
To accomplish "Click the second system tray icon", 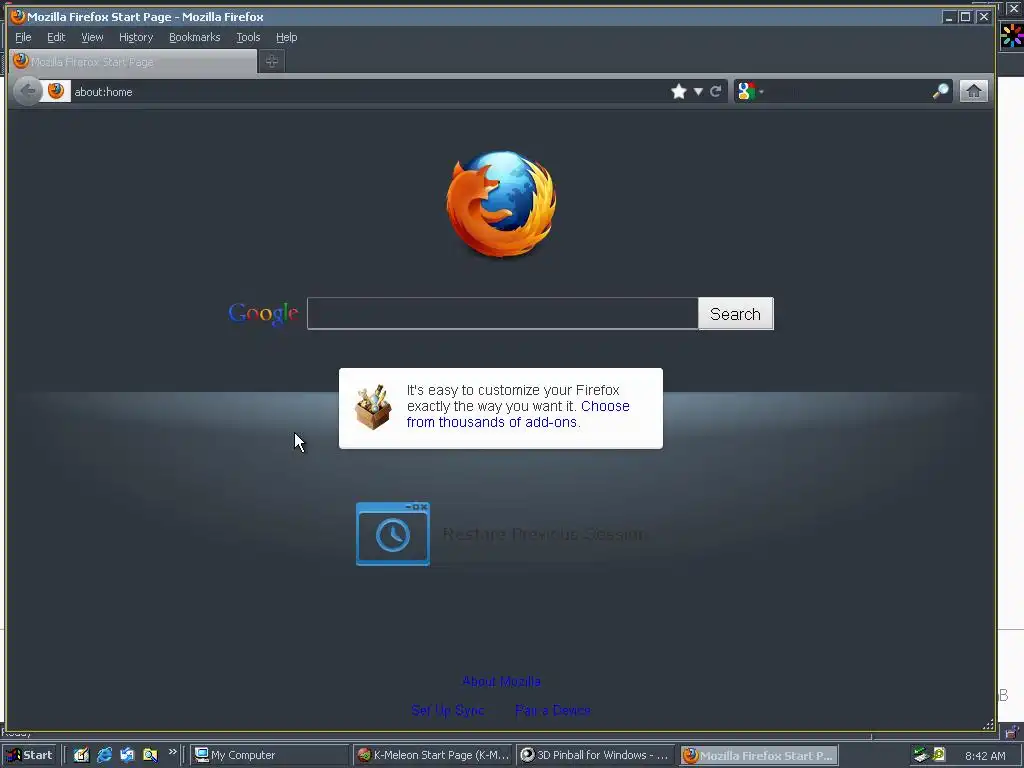I will (x=939, y=754).
